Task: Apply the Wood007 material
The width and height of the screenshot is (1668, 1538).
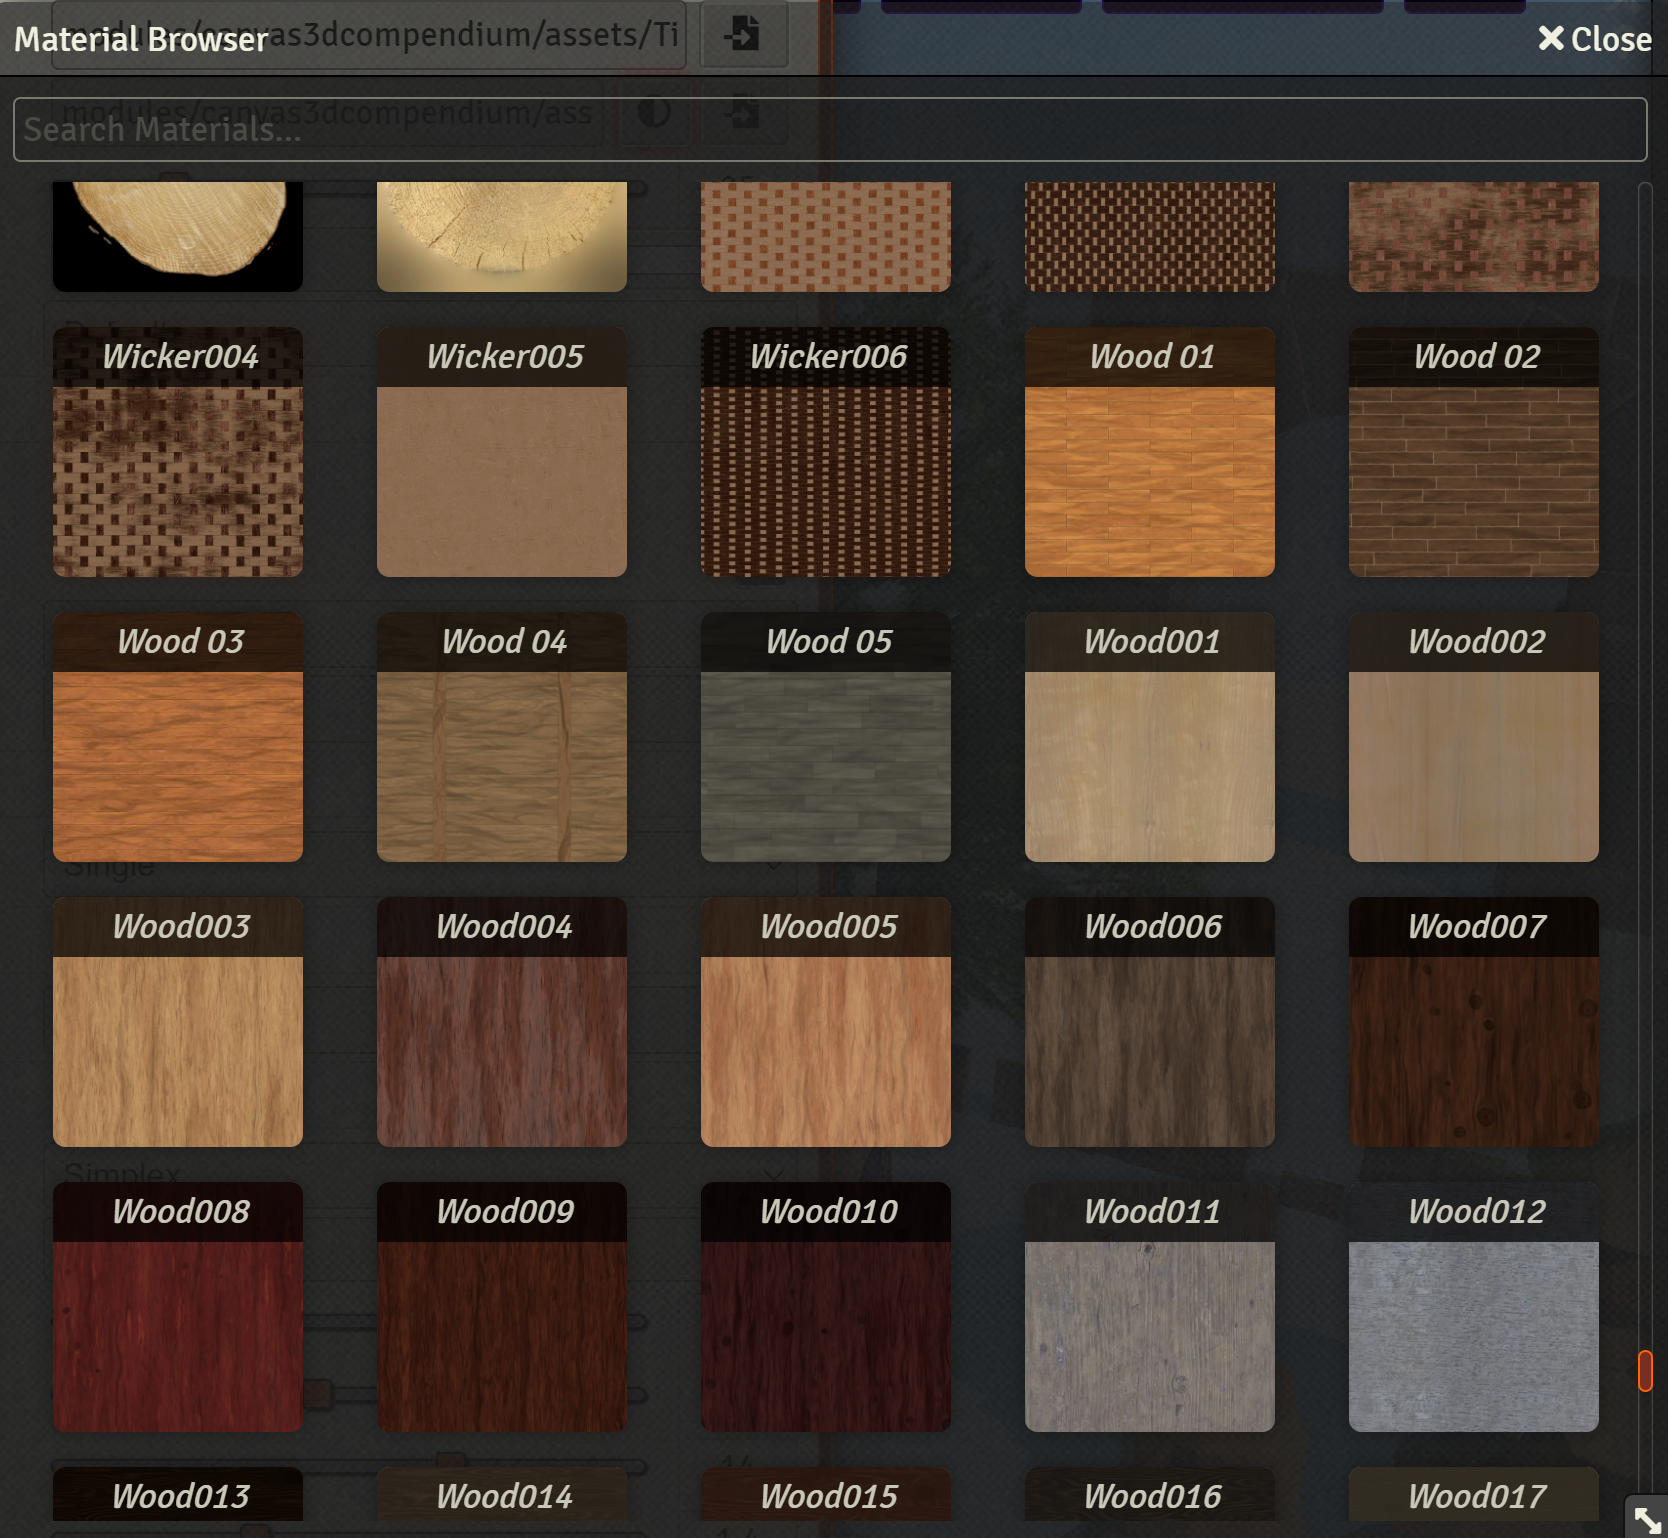Action: tap(1474, 1022)
